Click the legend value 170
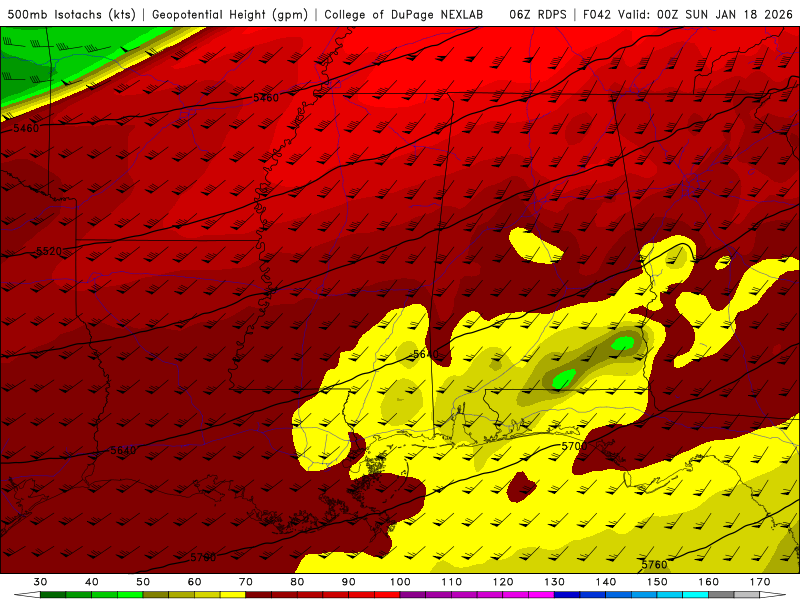This screenshot has height=600, width=800. (760, 582)
